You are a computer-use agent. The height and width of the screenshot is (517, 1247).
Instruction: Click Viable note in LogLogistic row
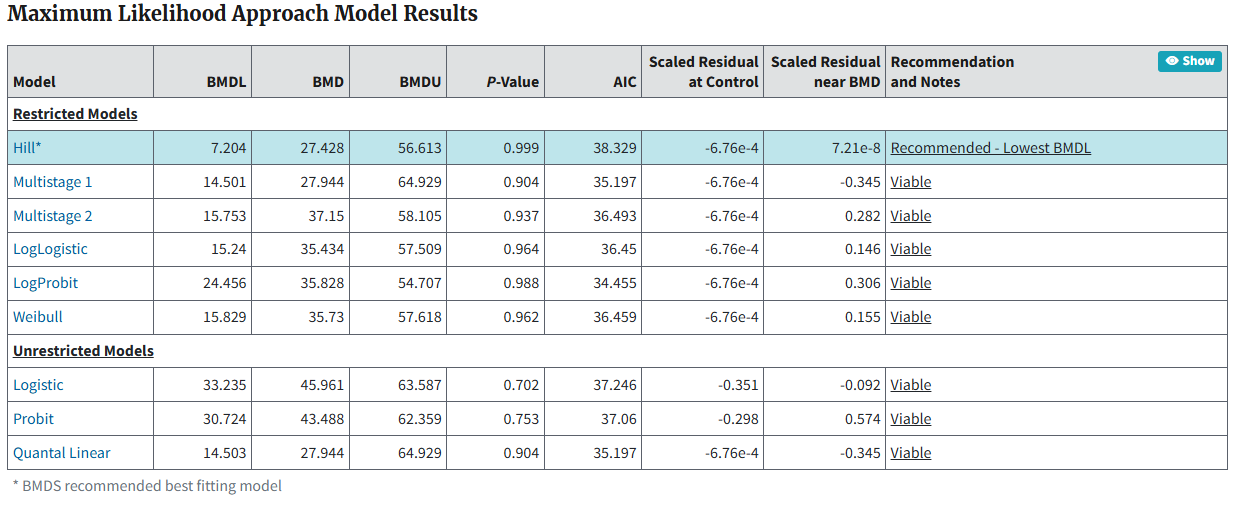pos(910,249)
